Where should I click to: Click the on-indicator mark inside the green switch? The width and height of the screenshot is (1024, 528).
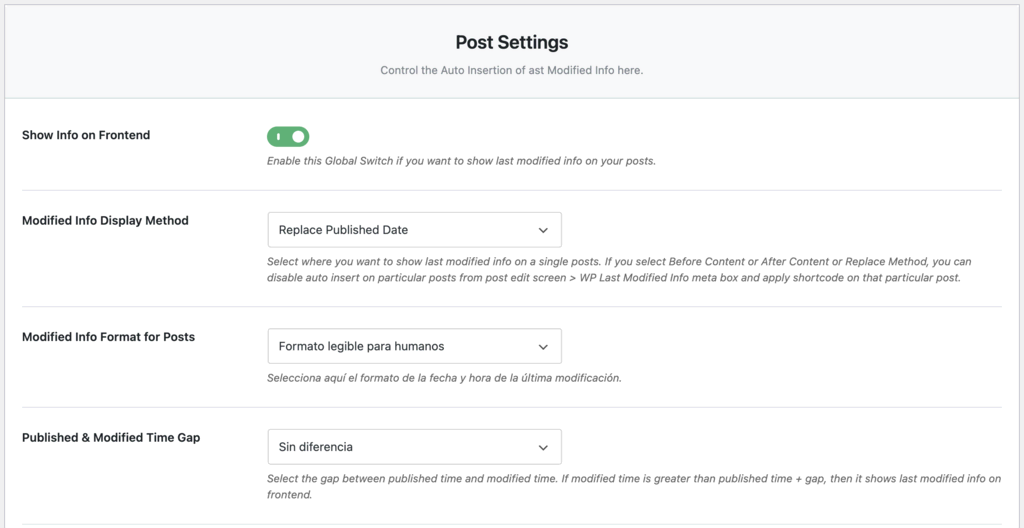point(279,136)
